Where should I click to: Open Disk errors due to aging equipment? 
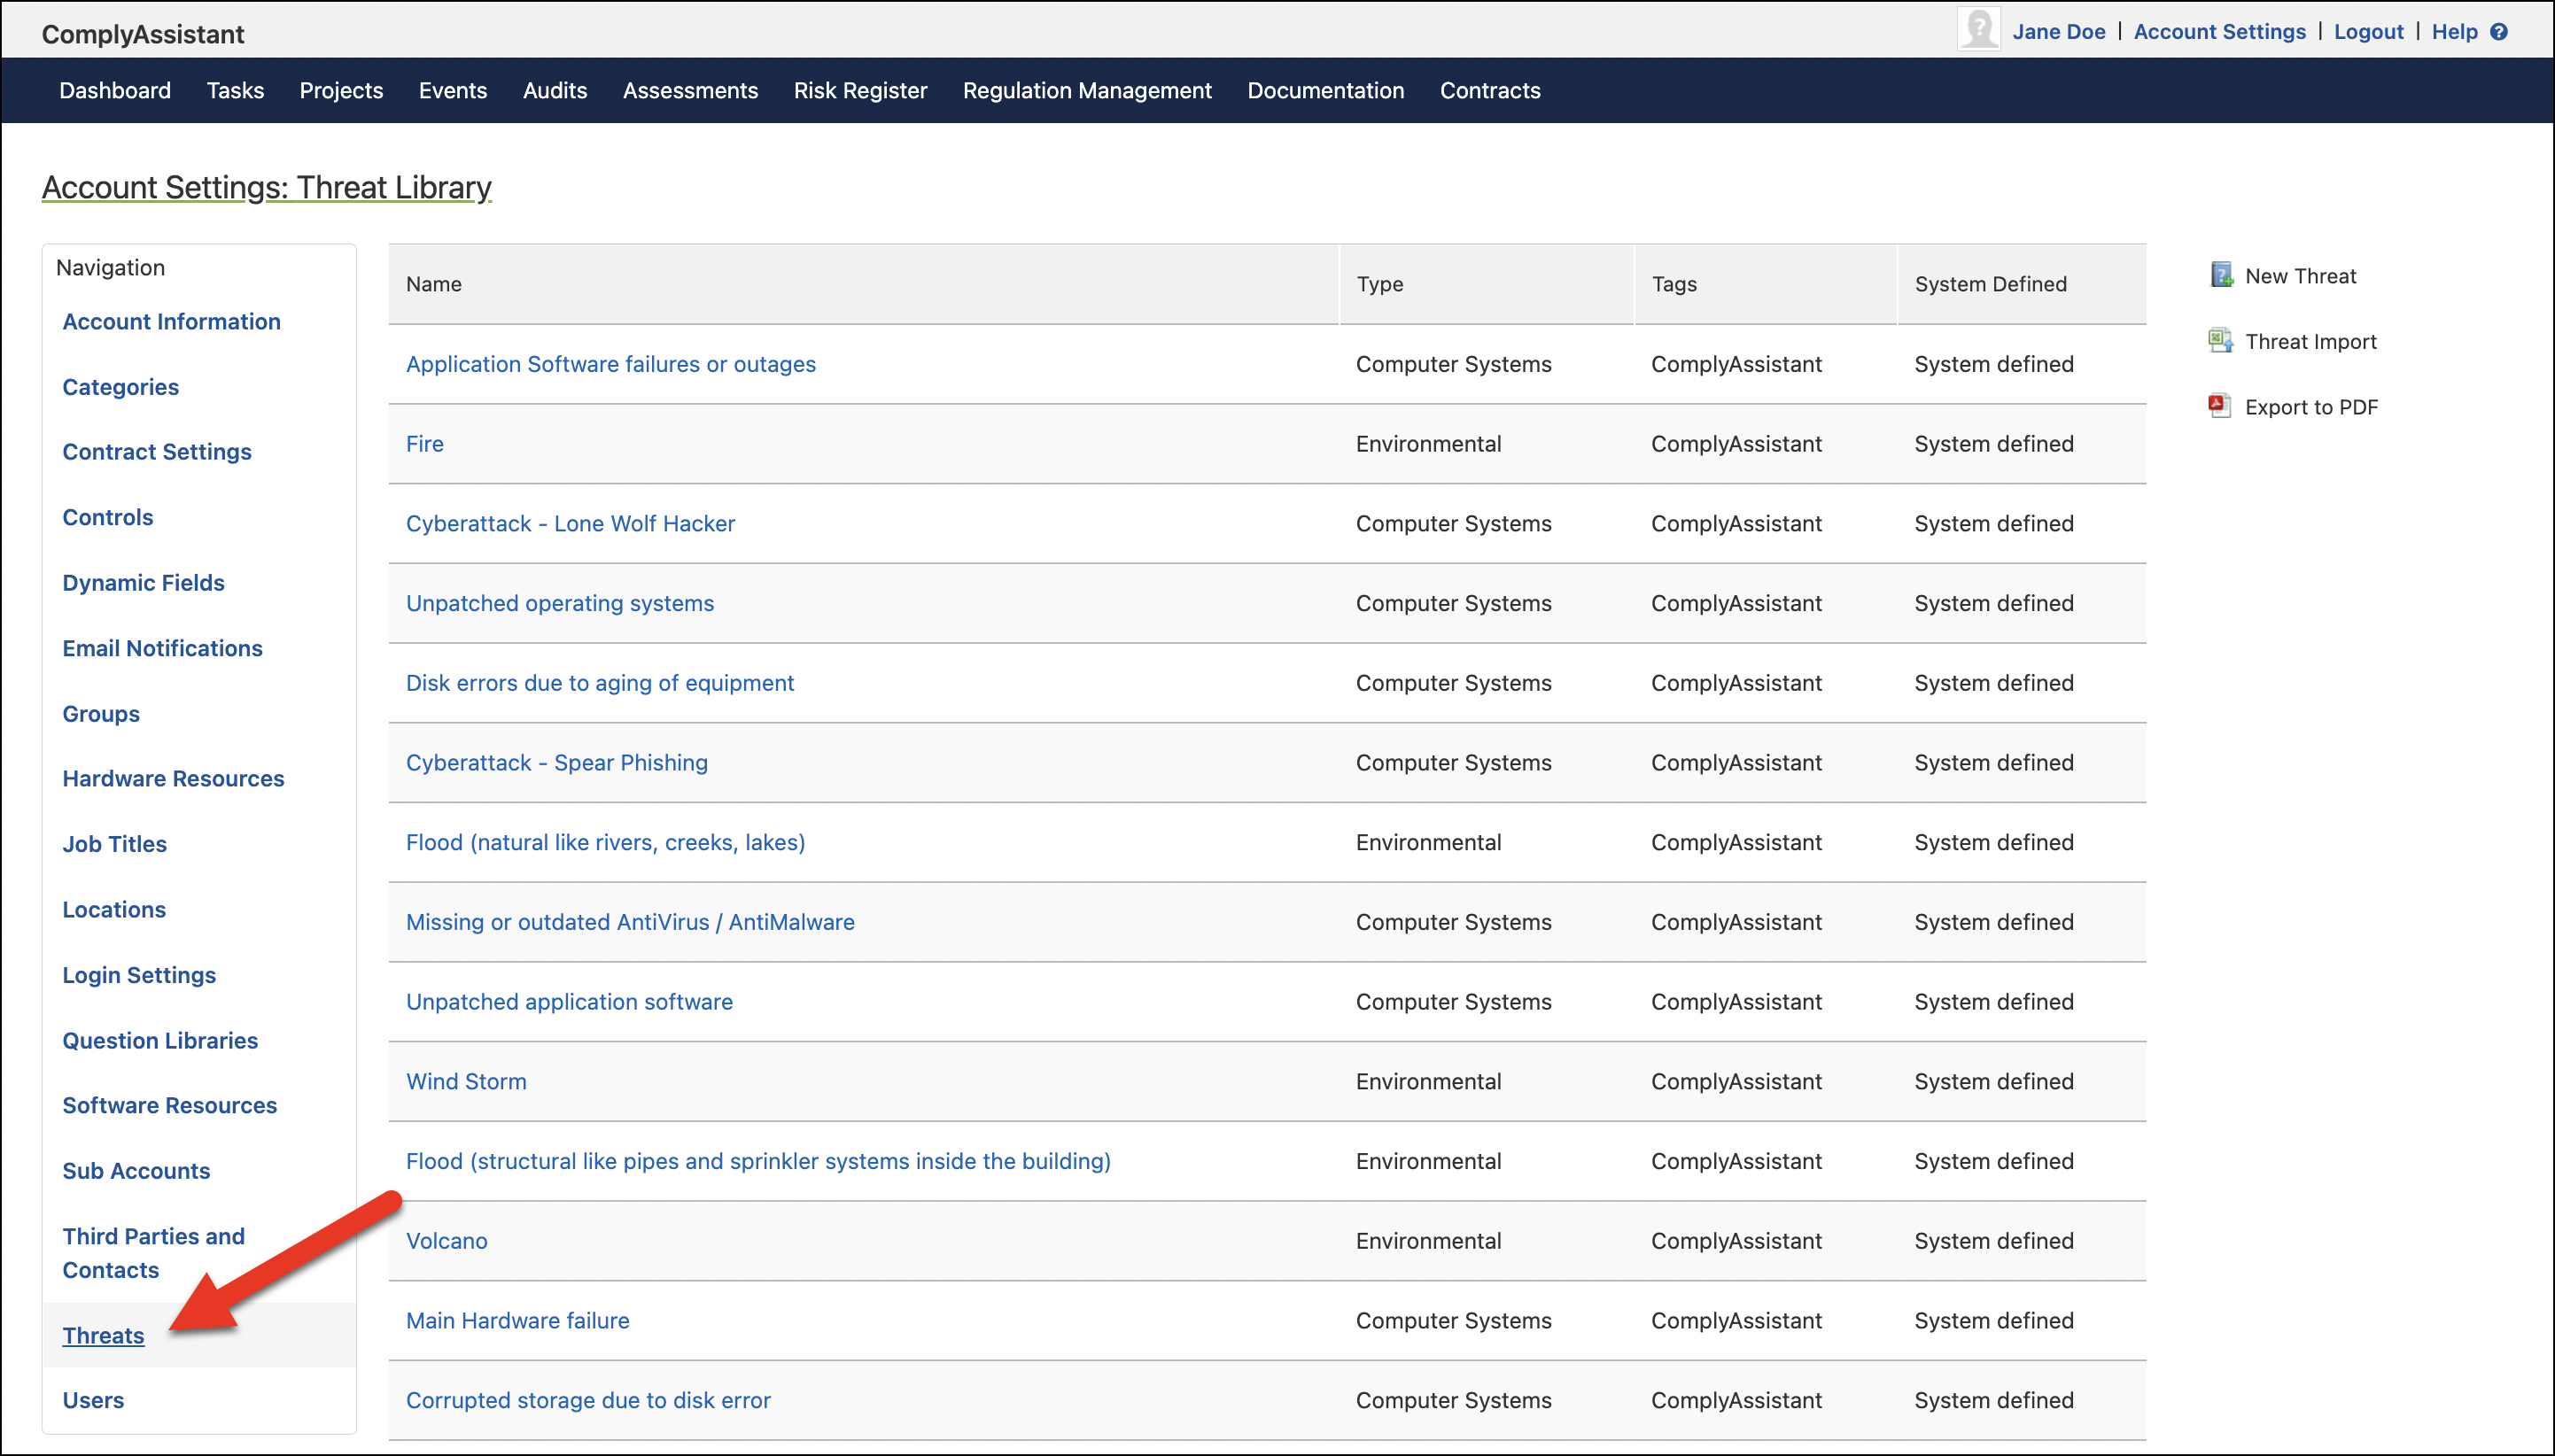click(599, 683)
